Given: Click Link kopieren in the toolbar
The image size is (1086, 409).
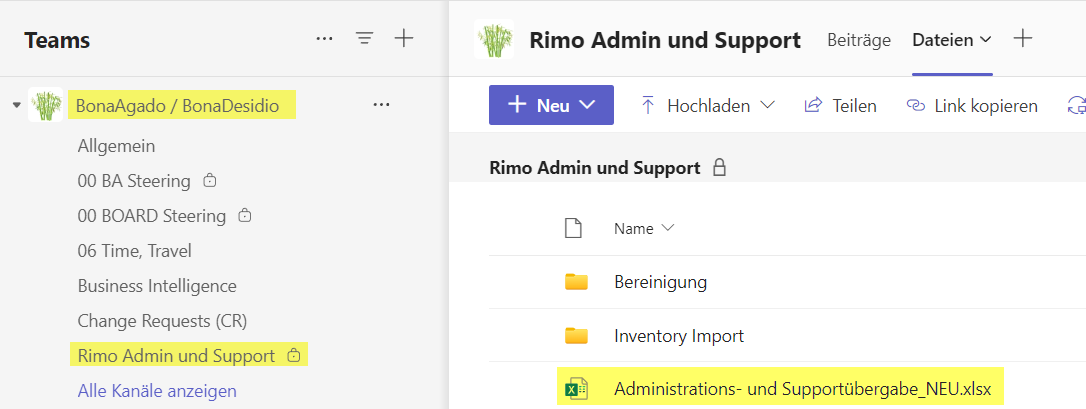Looking at the screenshot, I should coord(972,106).
